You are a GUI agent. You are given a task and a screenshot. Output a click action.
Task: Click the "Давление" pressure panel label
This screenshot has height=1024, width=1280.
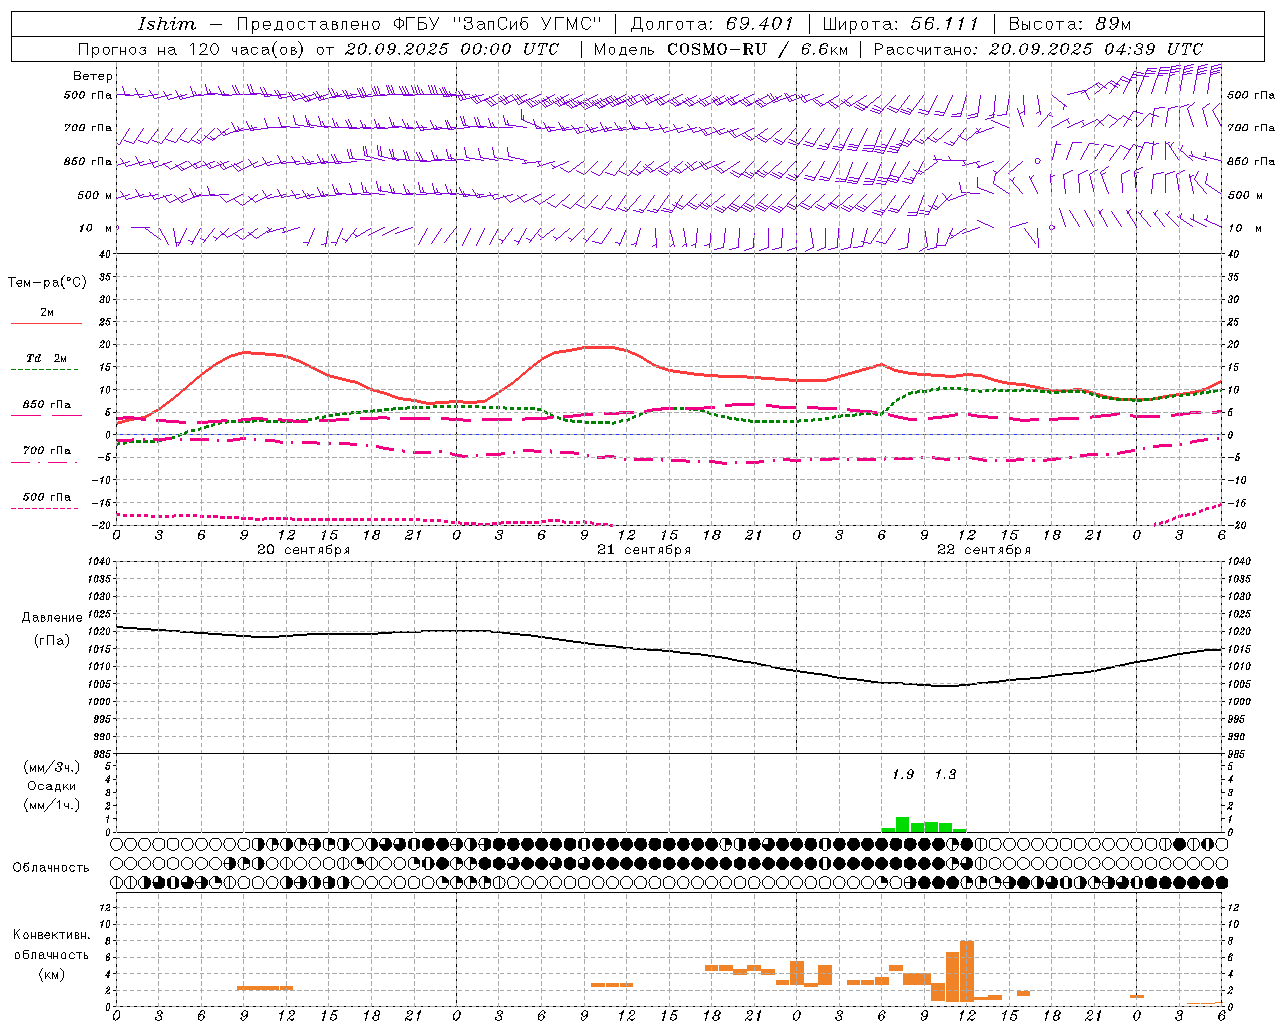click(52, 618)
